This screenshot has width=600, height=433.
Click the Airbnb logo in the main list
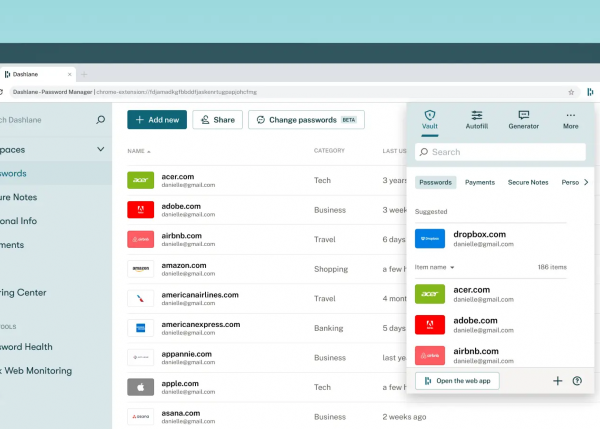pos(140,239)
